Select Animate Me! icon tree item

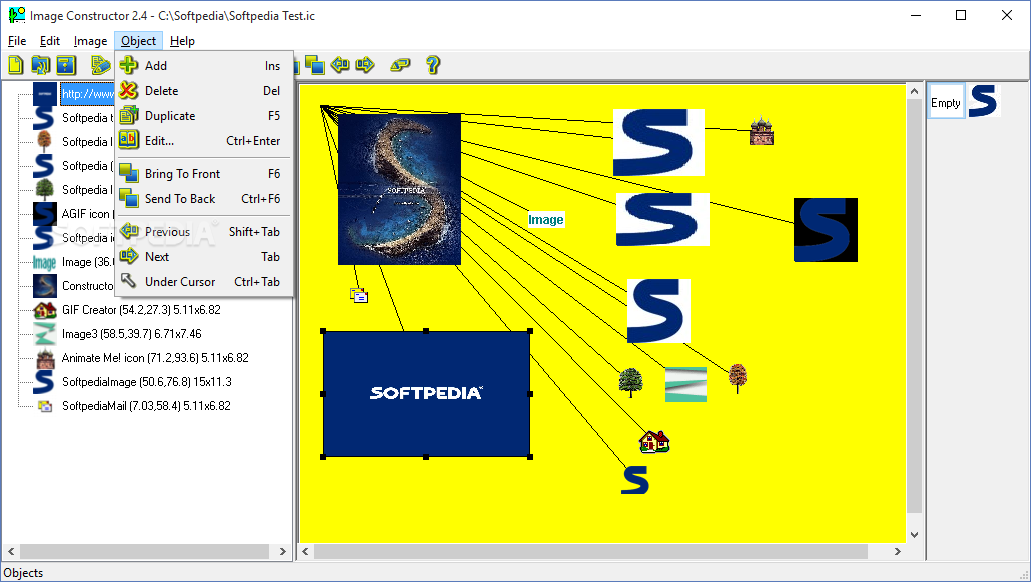(x=155, y=358)
